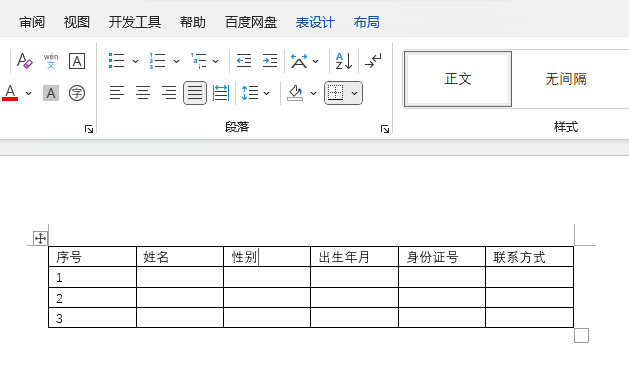Apply shading paint bucket
The height and width of the screenshot is (382, 629).
point(295,93)
